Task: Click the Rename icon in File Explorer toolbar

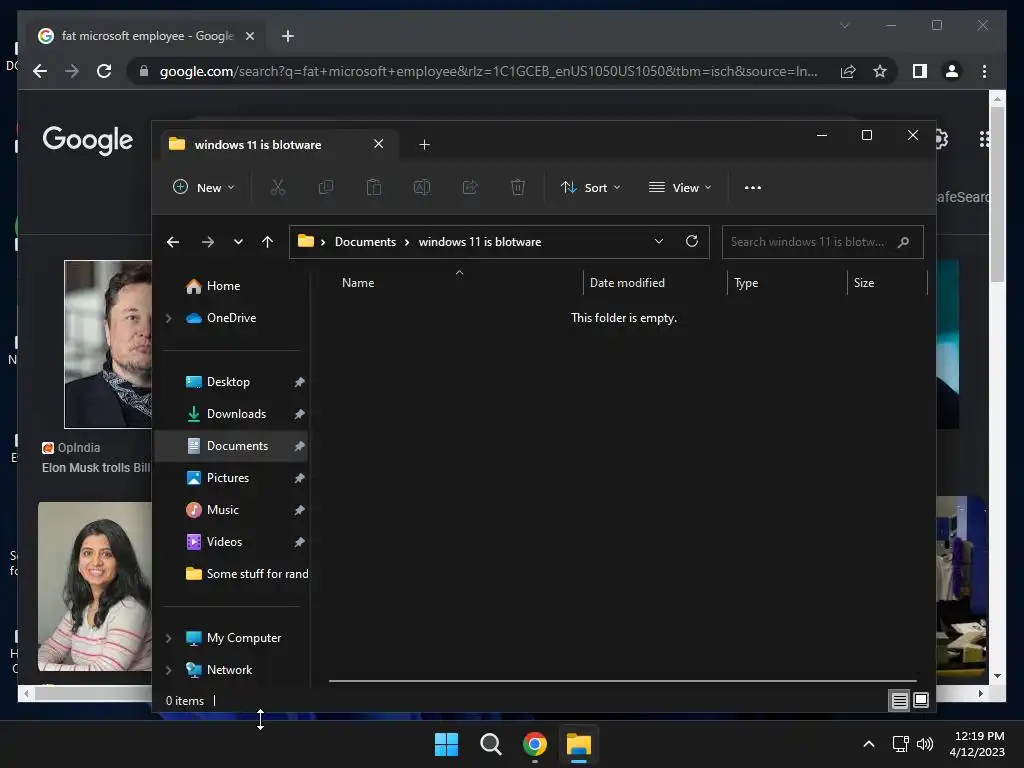Action: coord(422,187)
